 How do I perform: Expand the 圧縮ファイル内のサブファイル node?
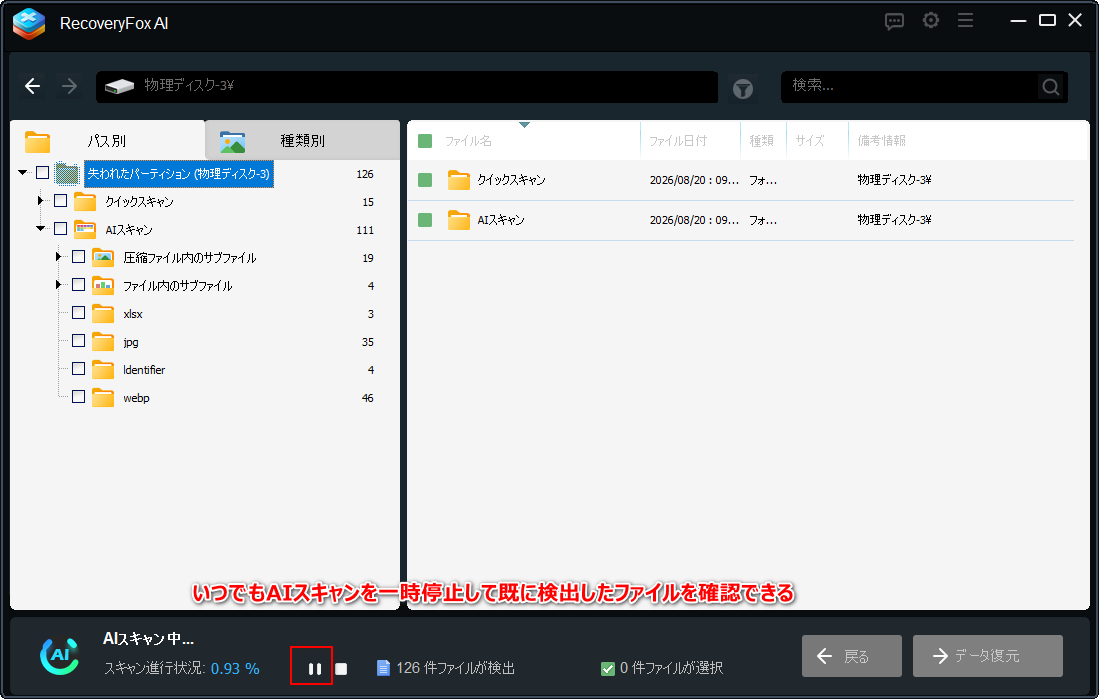point(59,257)
